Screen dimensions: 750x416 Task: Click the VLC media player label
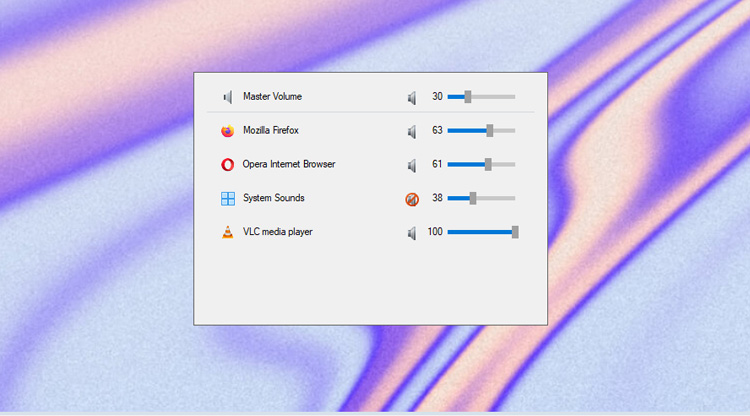click(x=277, y=232)
